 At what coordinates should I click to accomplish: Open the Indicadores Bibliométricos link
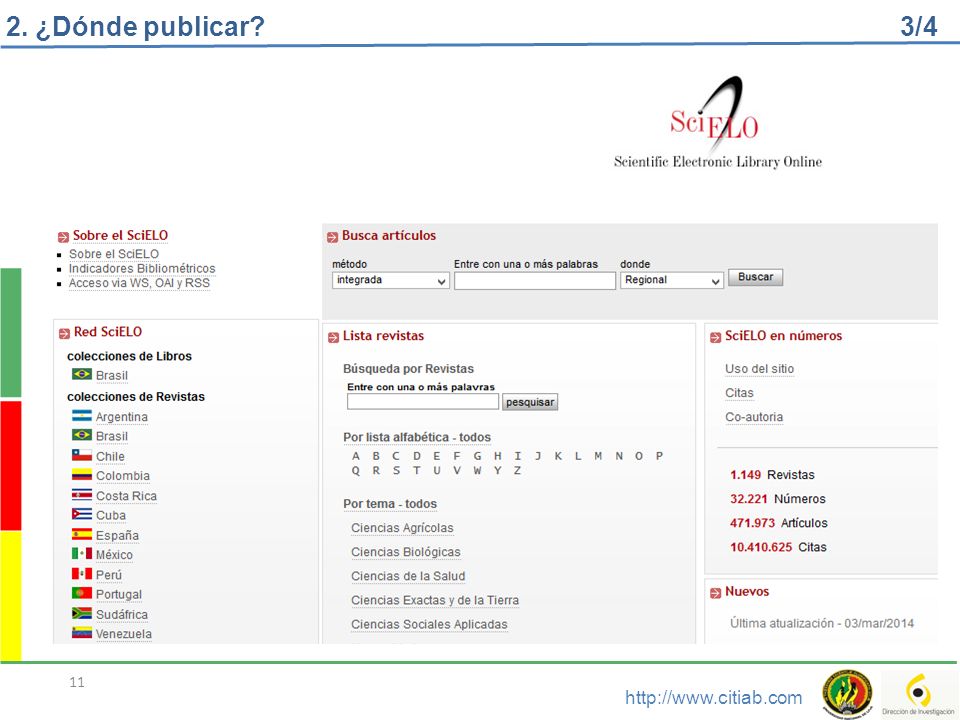pyautogui.click(x=142, y=268)
